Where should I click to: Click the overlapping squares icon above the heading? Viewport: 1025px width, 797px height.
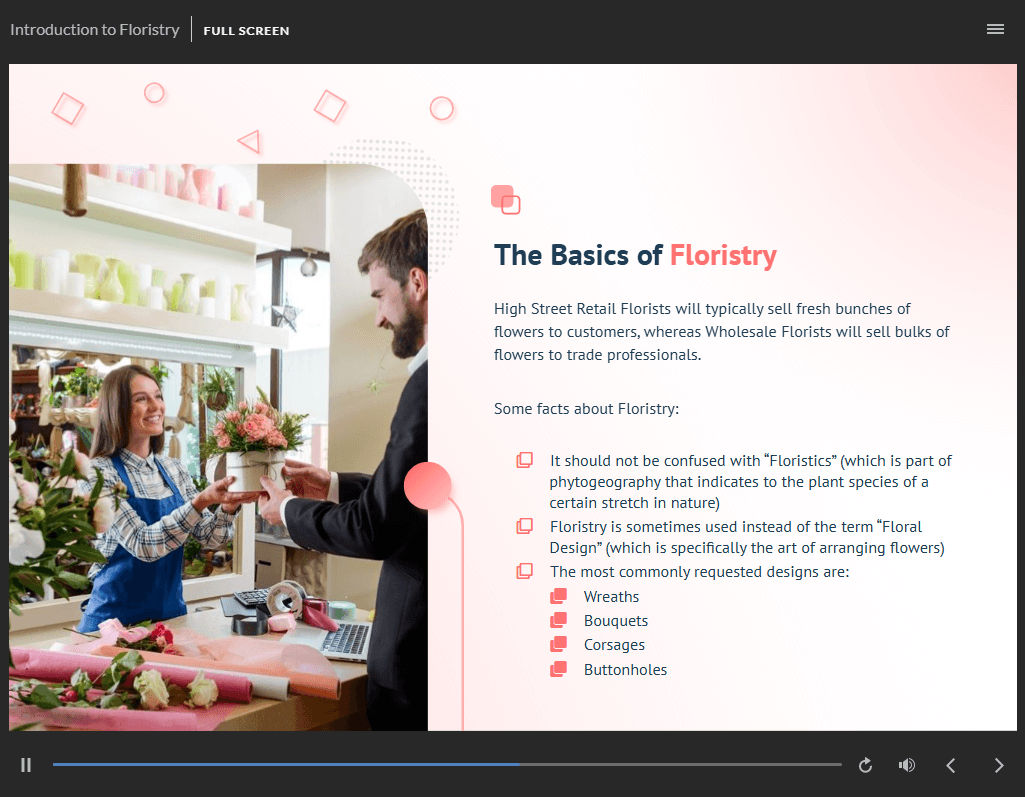(x=506, y=200)
